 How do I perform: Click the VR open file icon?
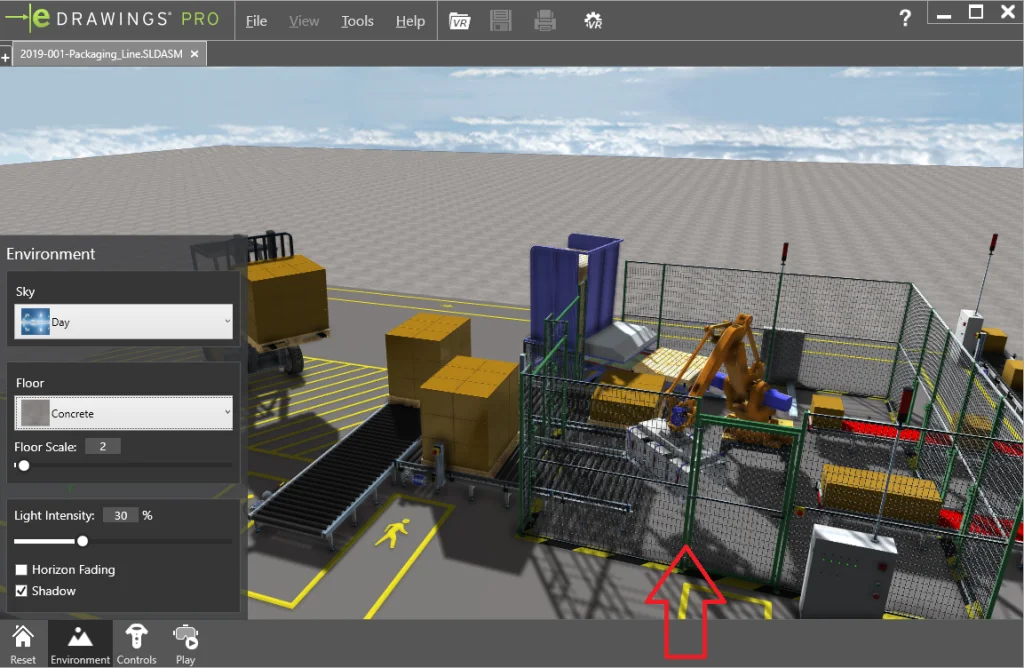click(x=459, y=21)
